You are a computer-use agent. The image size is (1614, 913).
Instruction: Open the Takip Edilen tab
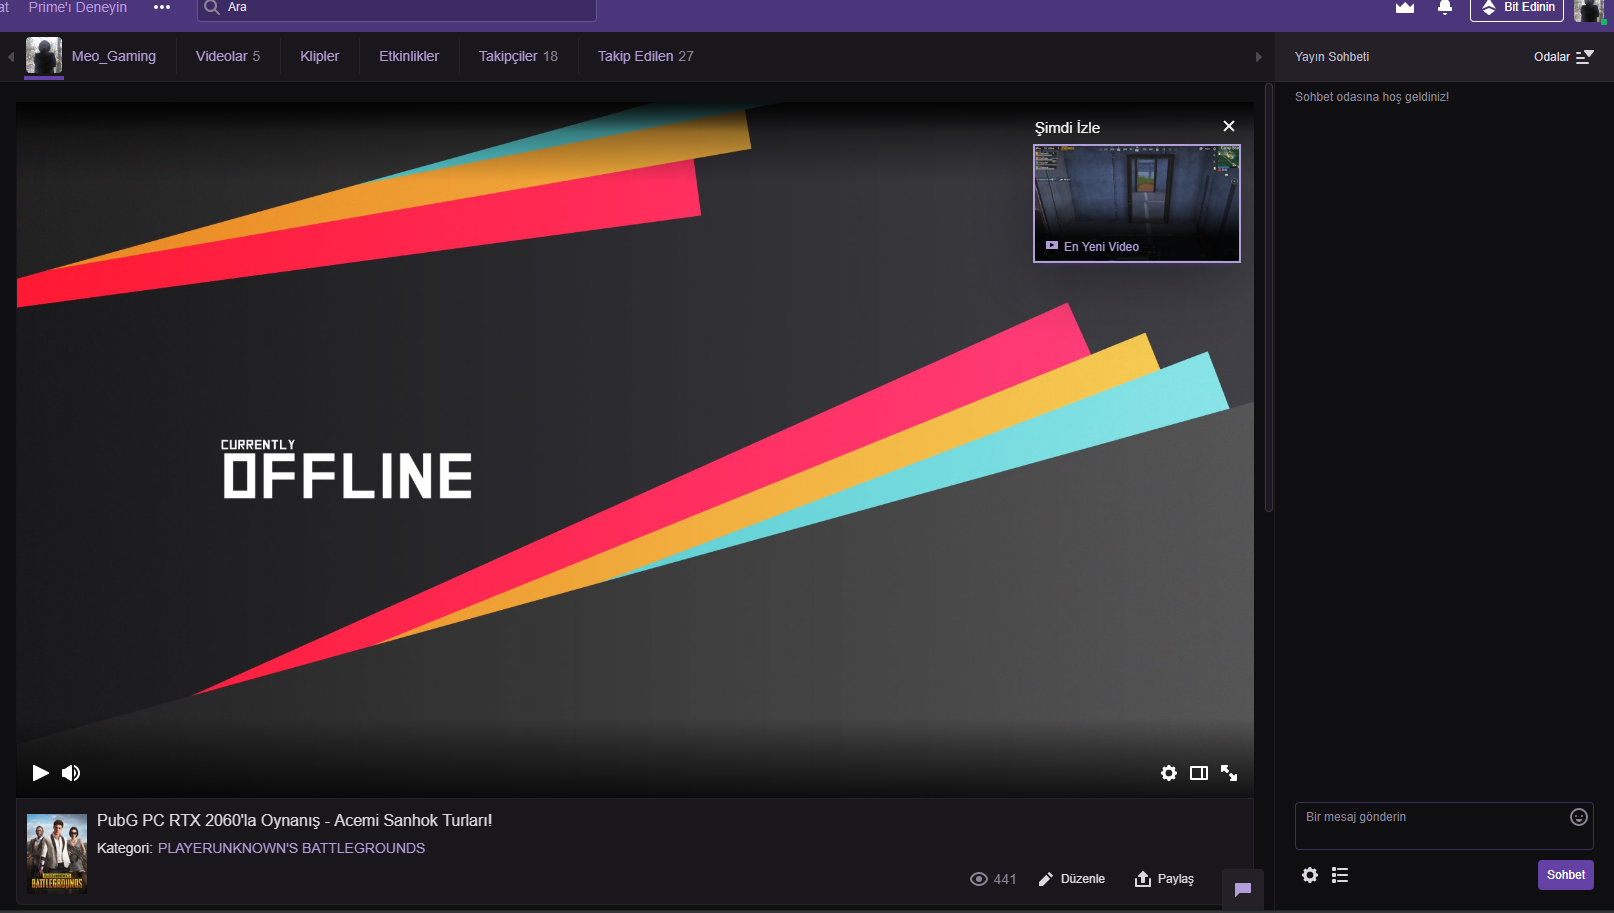point(646,56)
